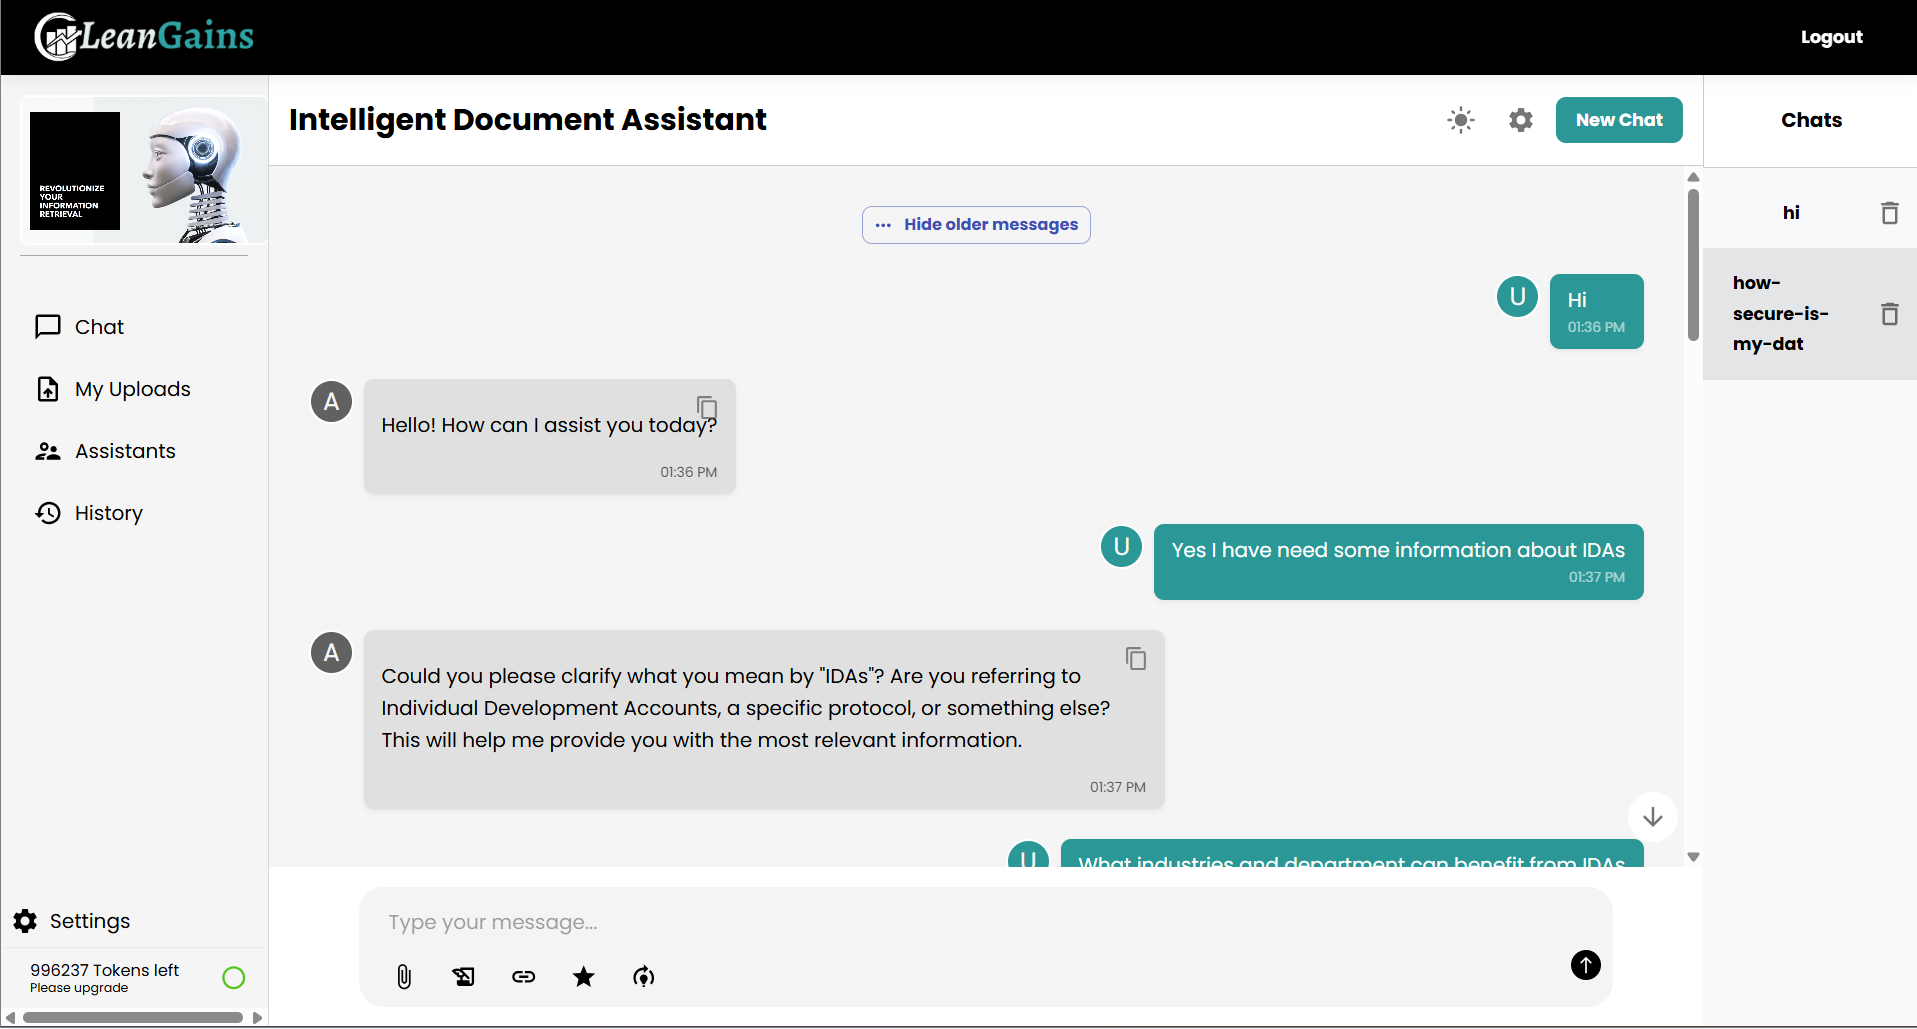View chat History in the sidebar
The image size is (1917, 1029).
(108, 513)
